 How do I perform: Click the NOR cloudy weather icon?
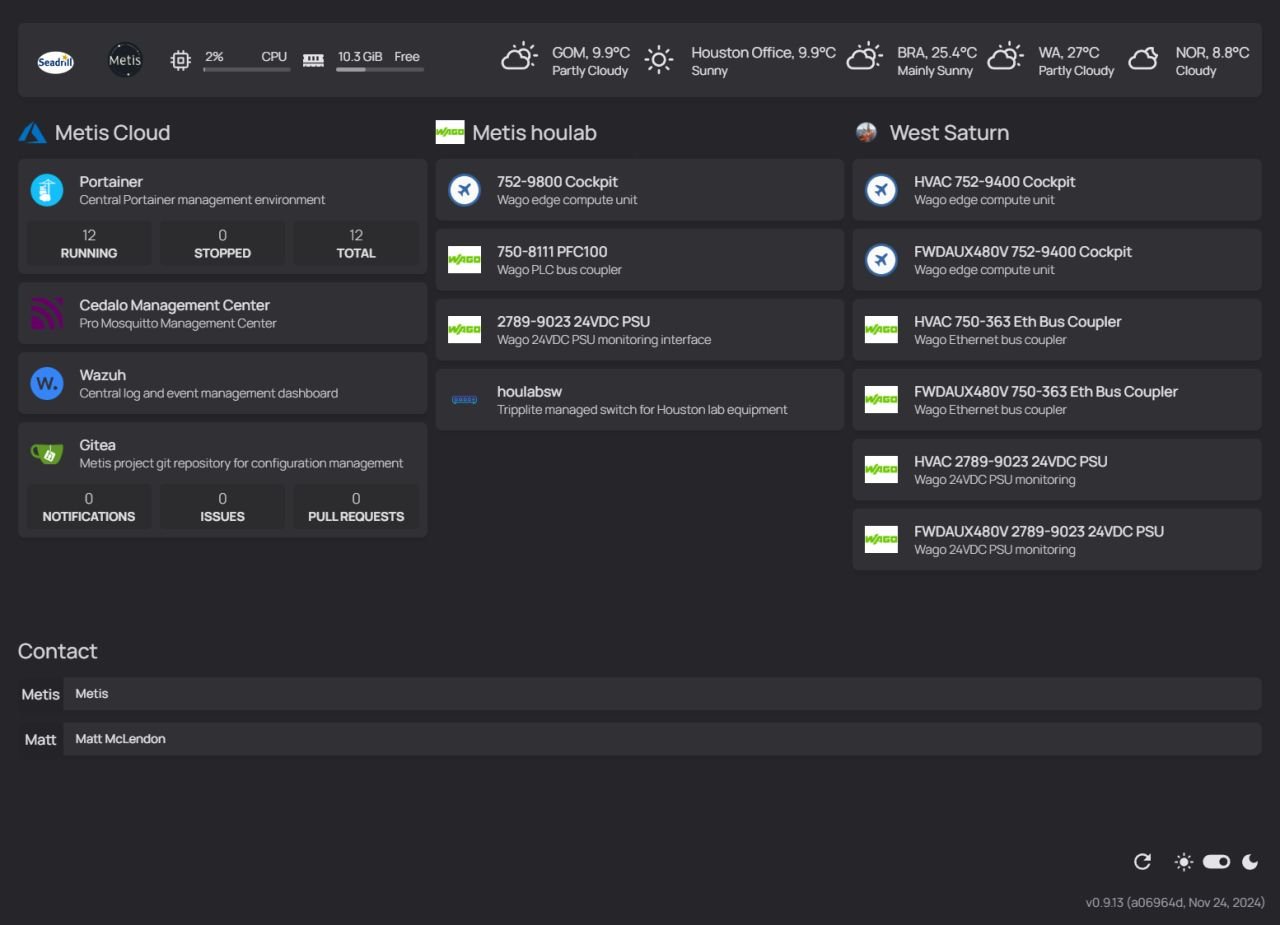[x=1143, y=59]
